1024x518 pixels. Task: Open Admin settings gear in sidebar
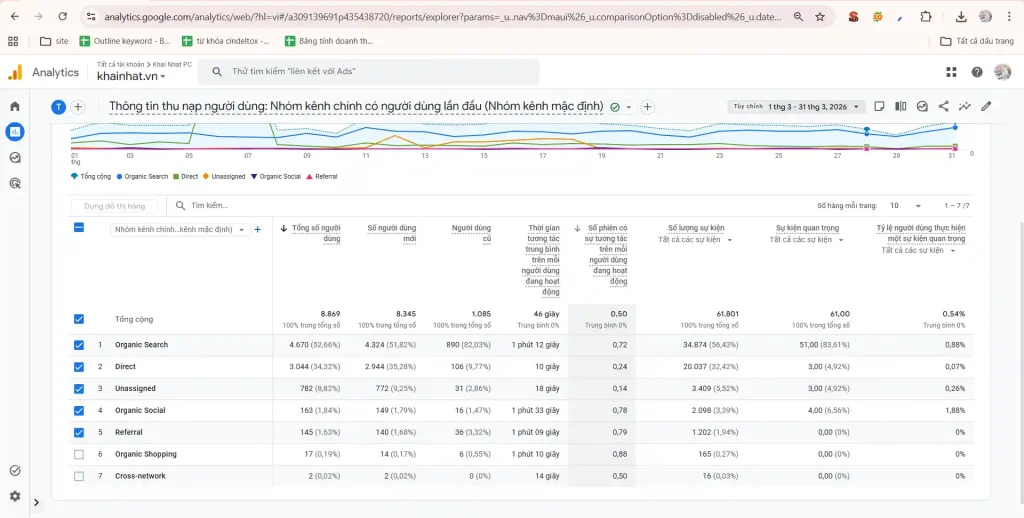pyautogui.click(x=14, y=496)
